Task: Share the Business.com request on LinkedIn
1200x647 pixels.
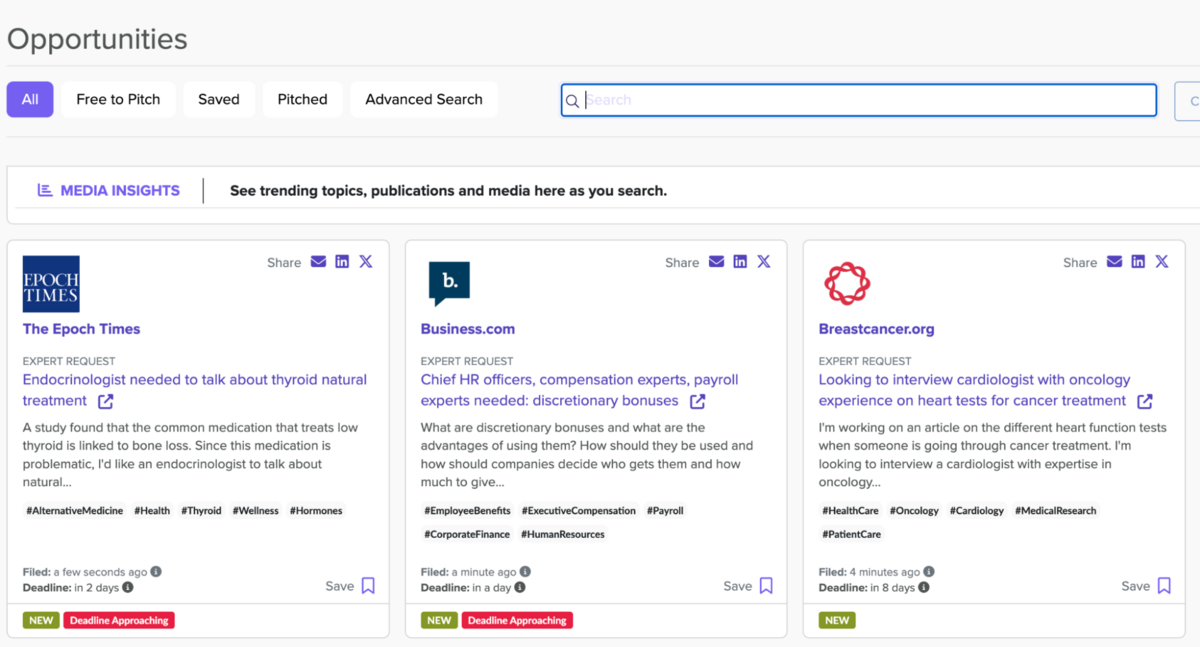Action: (740, 261)
